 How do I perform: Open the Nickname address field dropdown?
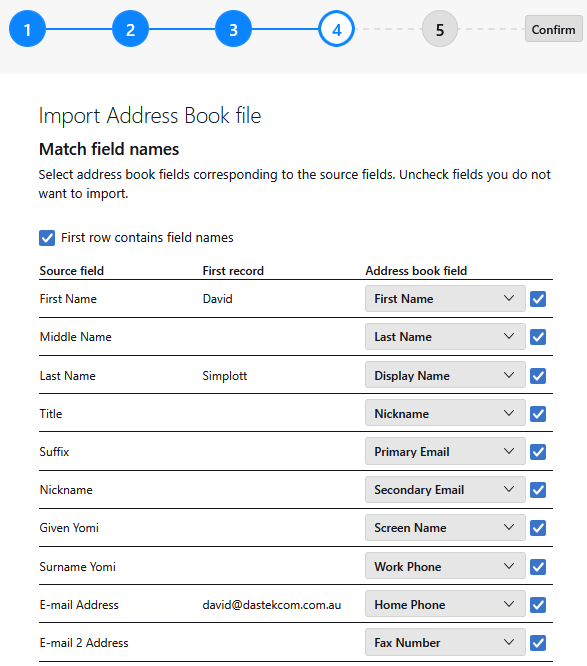[445, 413]
